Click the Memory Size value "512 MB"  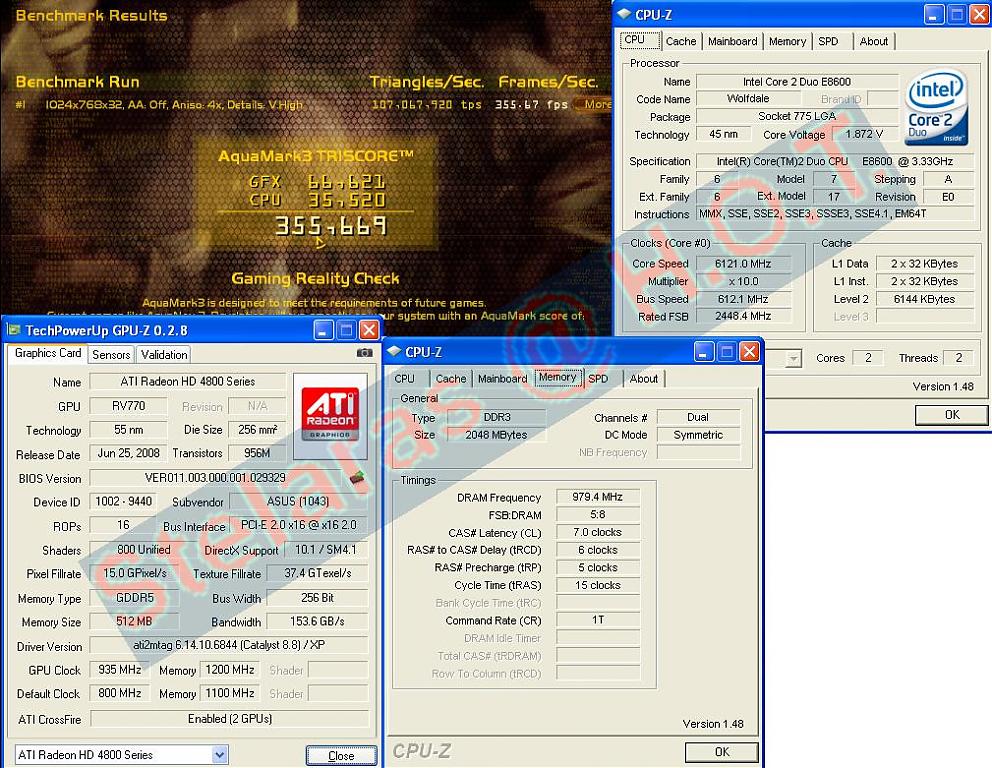pos(135,622)
